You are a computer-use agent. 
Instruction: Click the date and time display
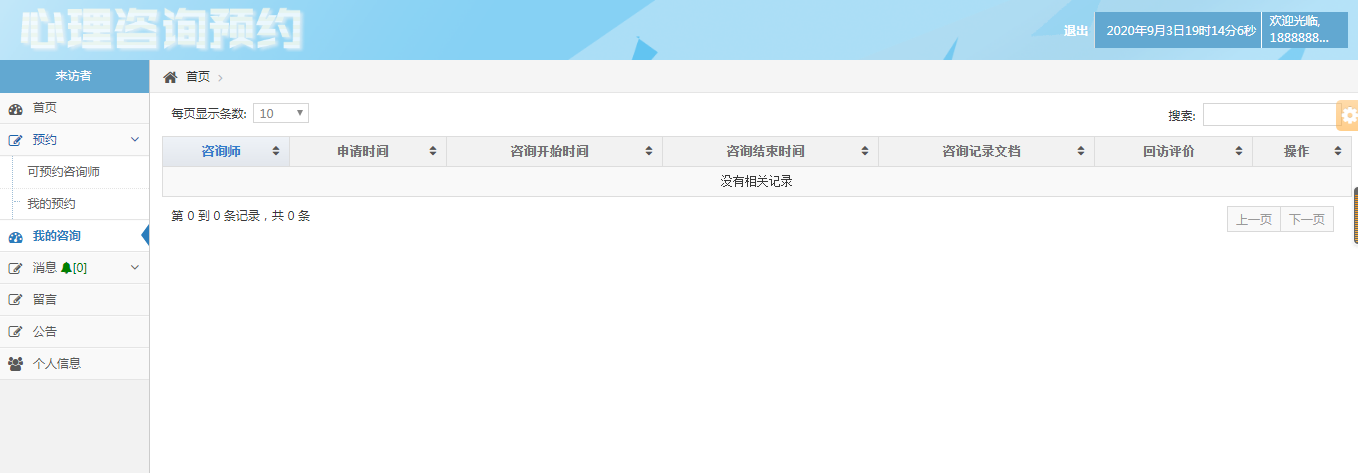(x=1178, y=30)
